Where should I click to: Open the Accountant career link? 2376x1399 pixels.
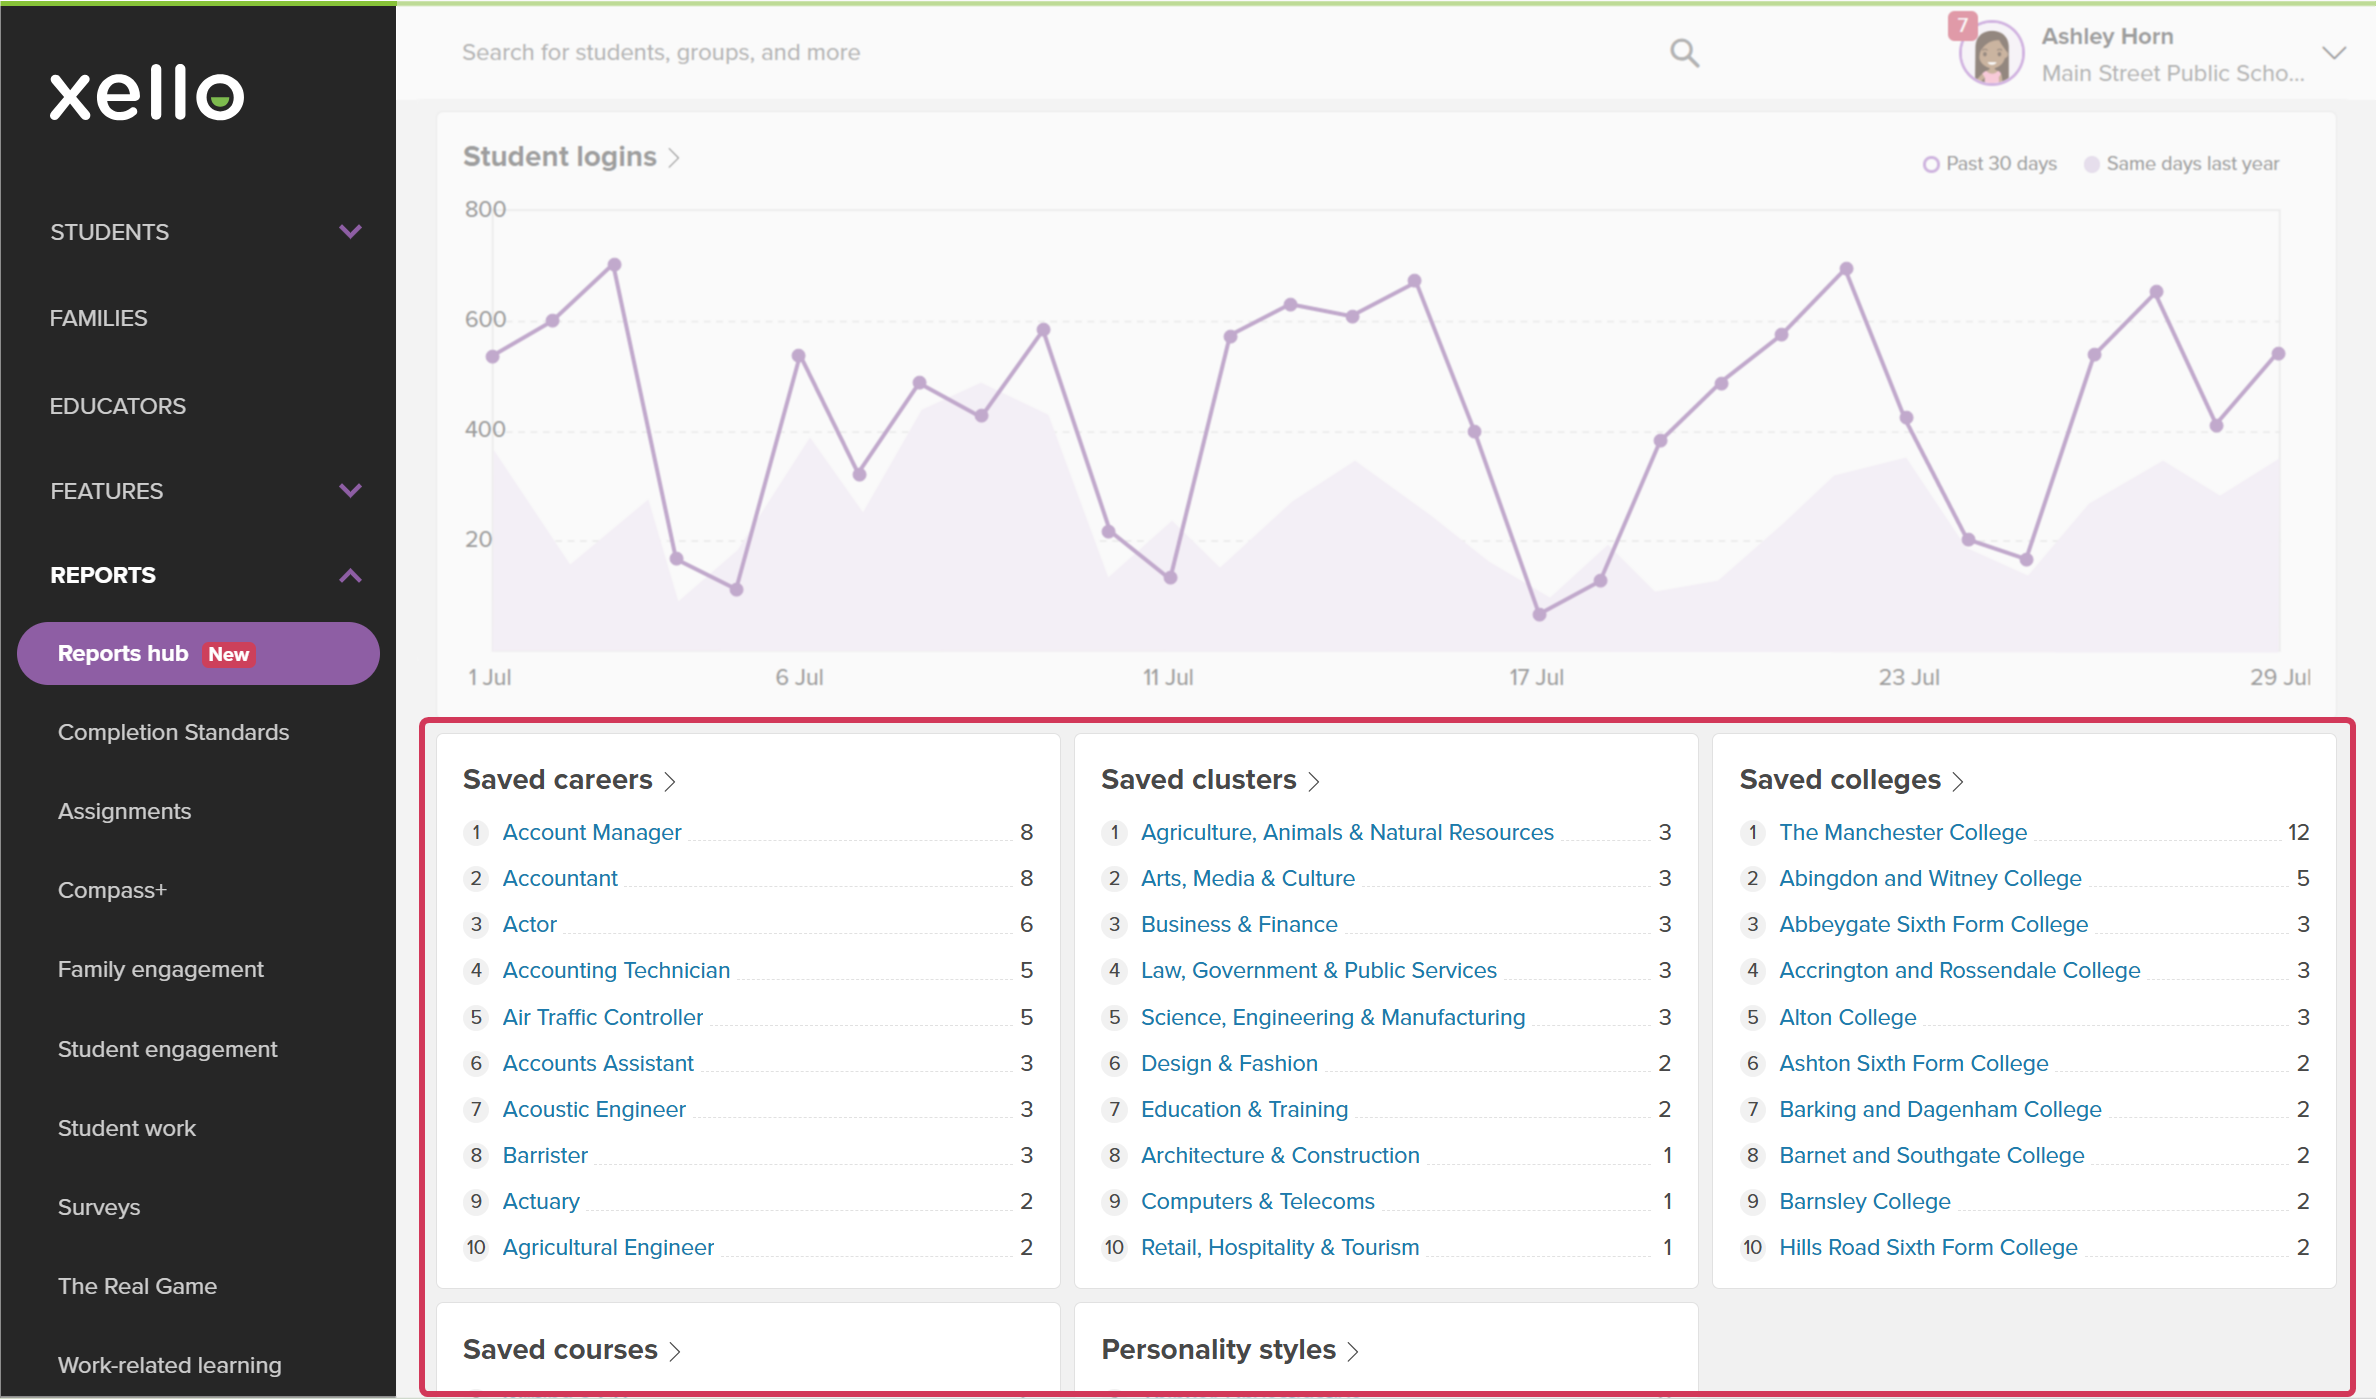coord(560,878)
